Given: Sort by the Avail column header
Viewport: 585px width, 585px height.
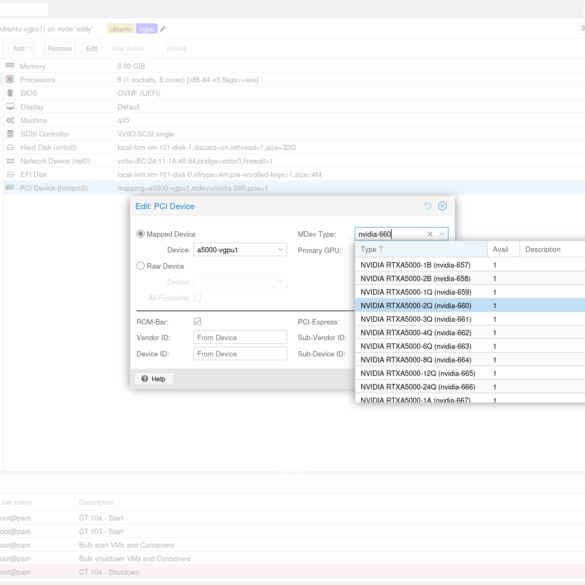Looking at the screenshot, I should tap(503, 249).
